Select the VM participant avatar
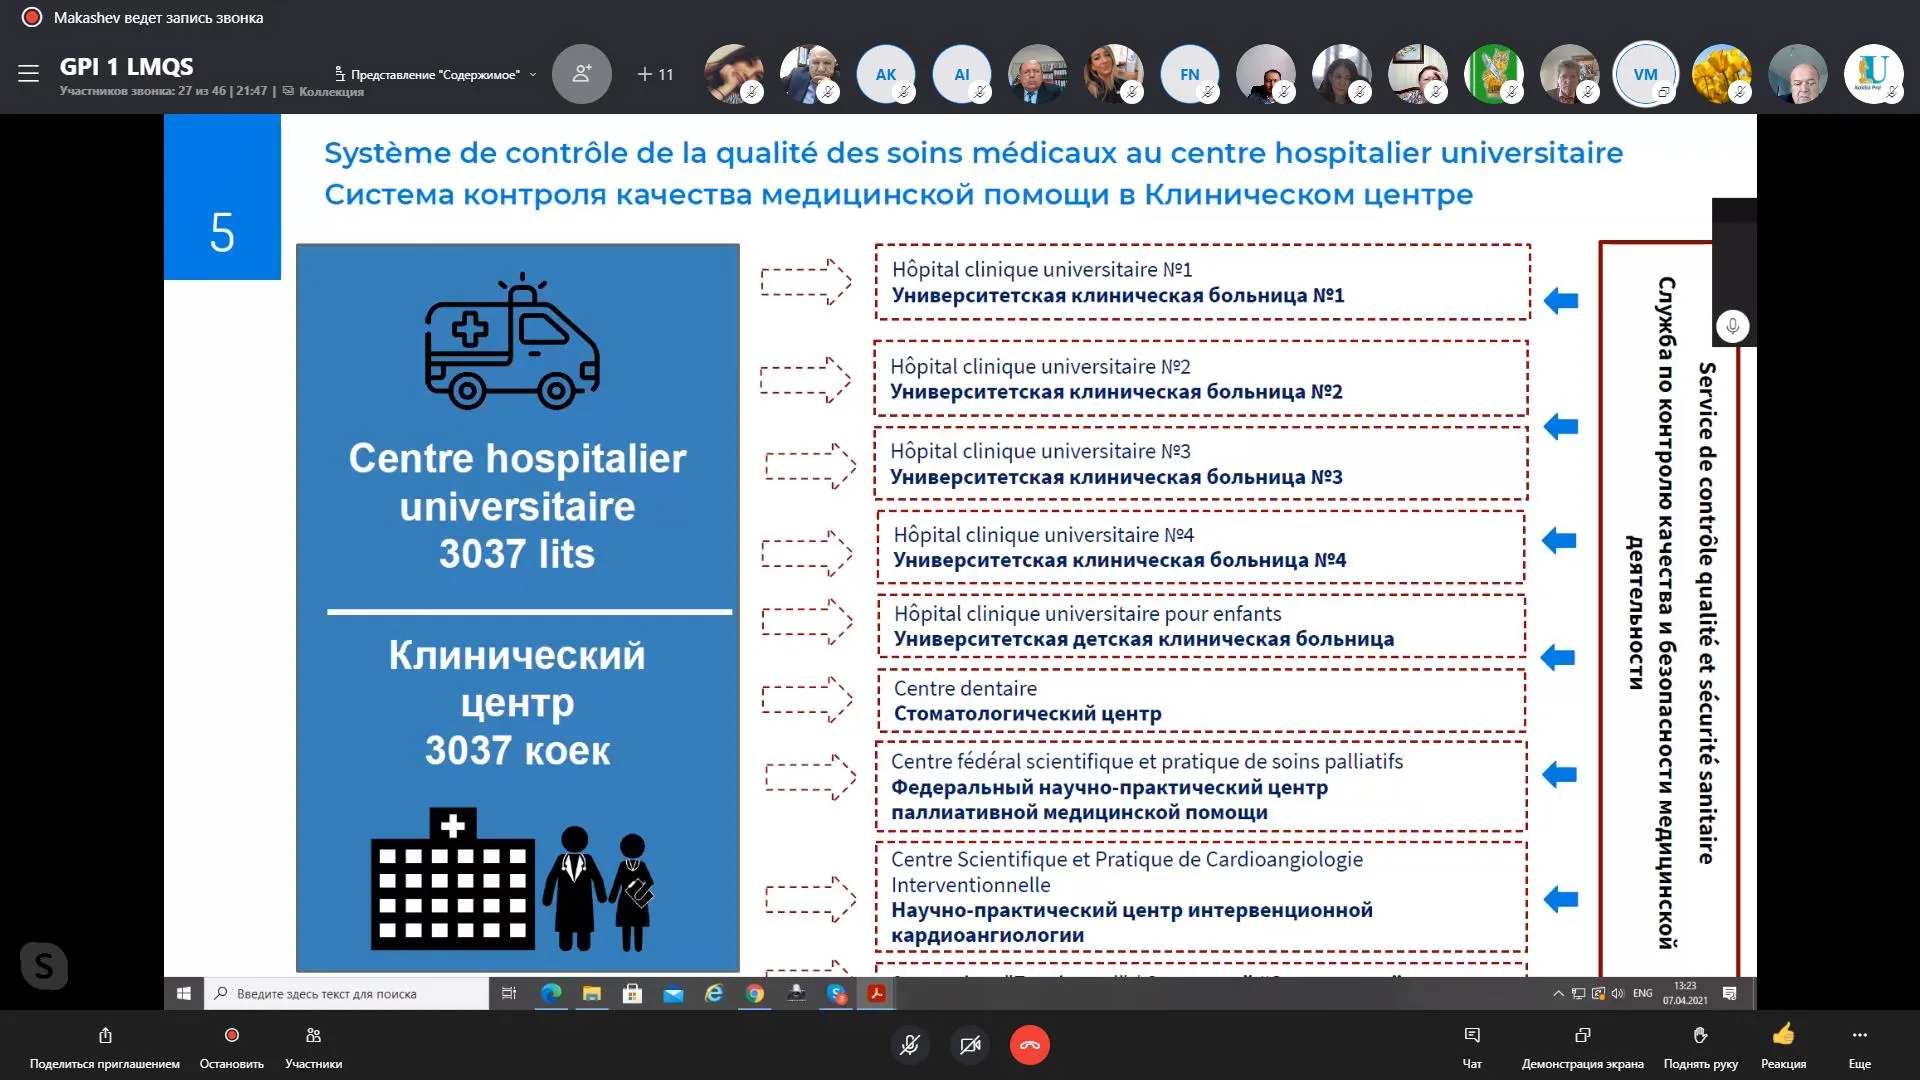This screenshot has height=1080, width=1920. point(1645,74)
